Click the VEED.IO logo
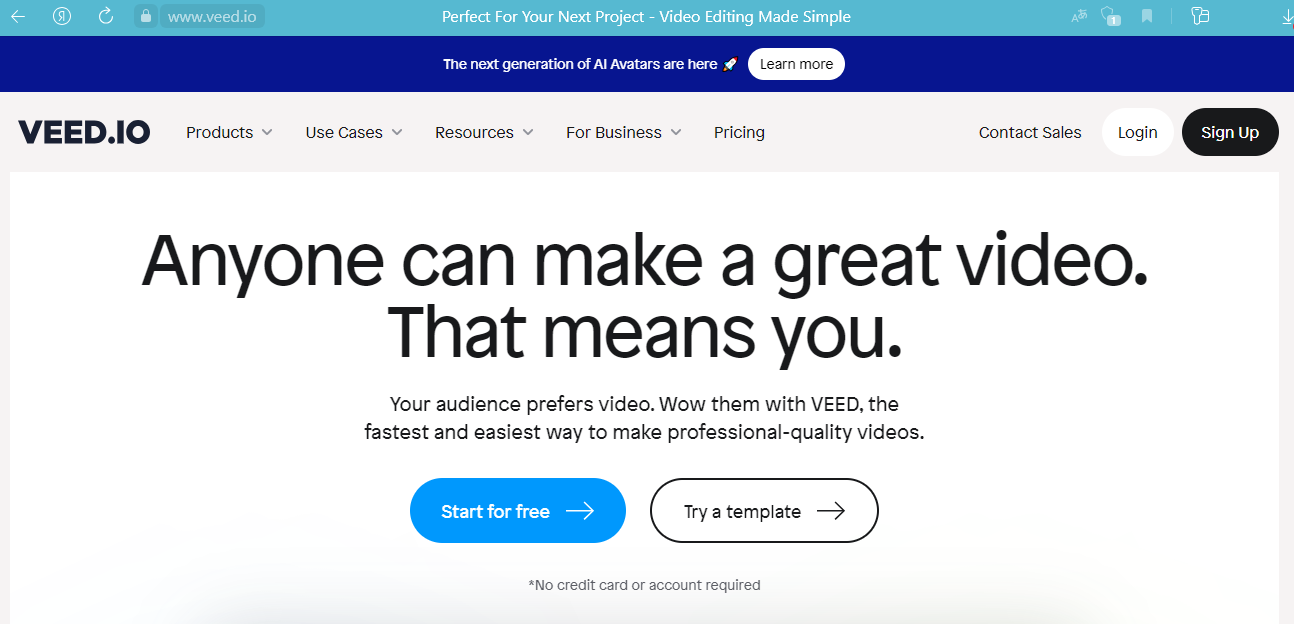 tap(84, 132)
